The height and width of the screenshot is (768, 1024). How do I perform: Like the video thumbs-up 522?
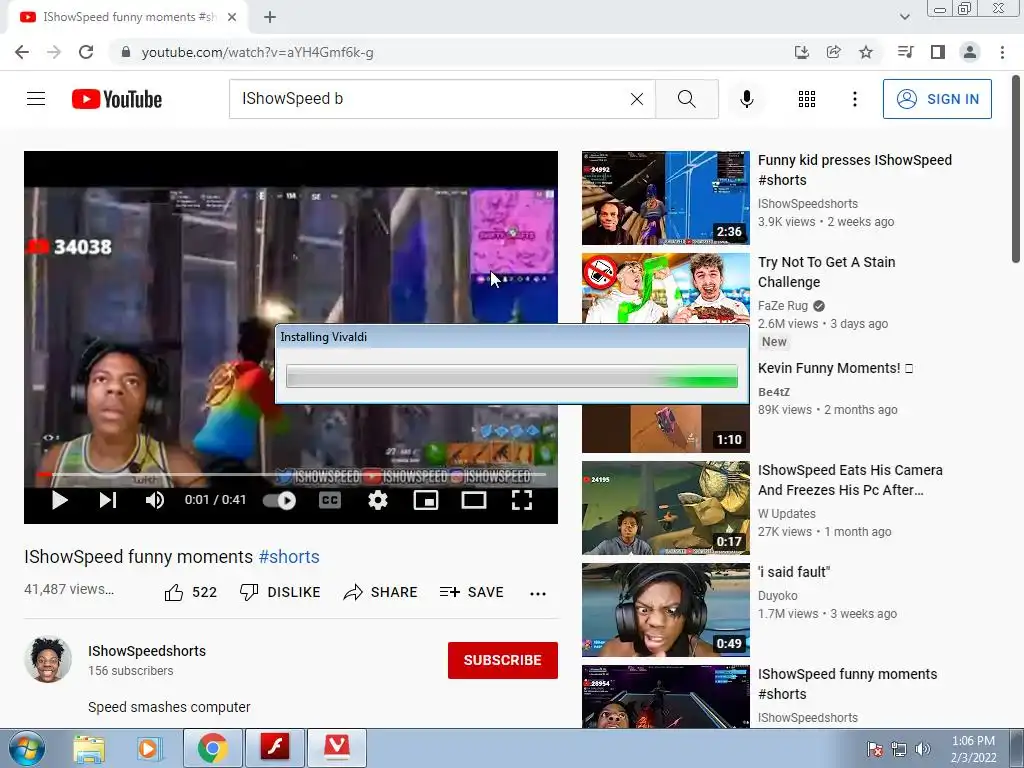point(190,592)
